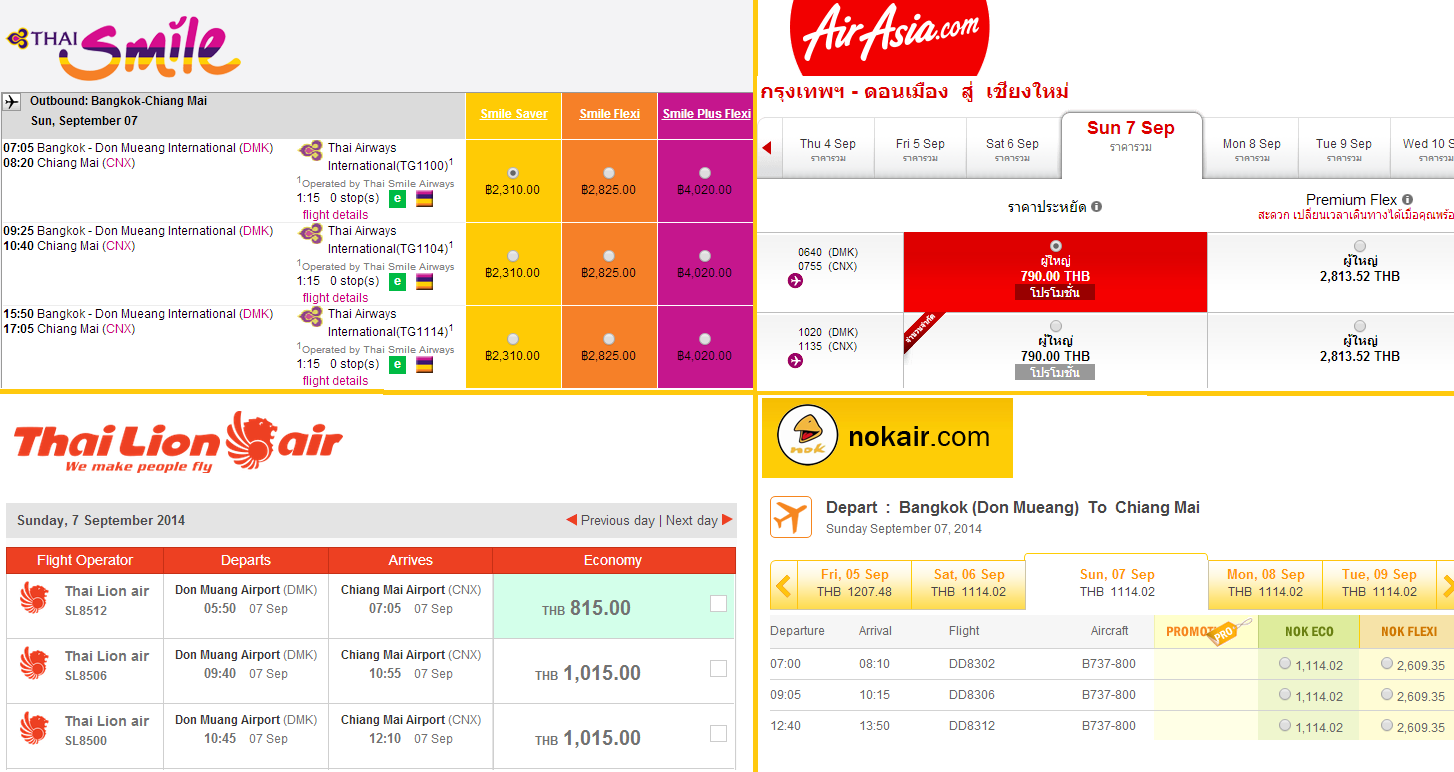Select NOK FLEXI fare for the 12:40 flight
Screen dimensions: 1454x772
pos(1387,725)
